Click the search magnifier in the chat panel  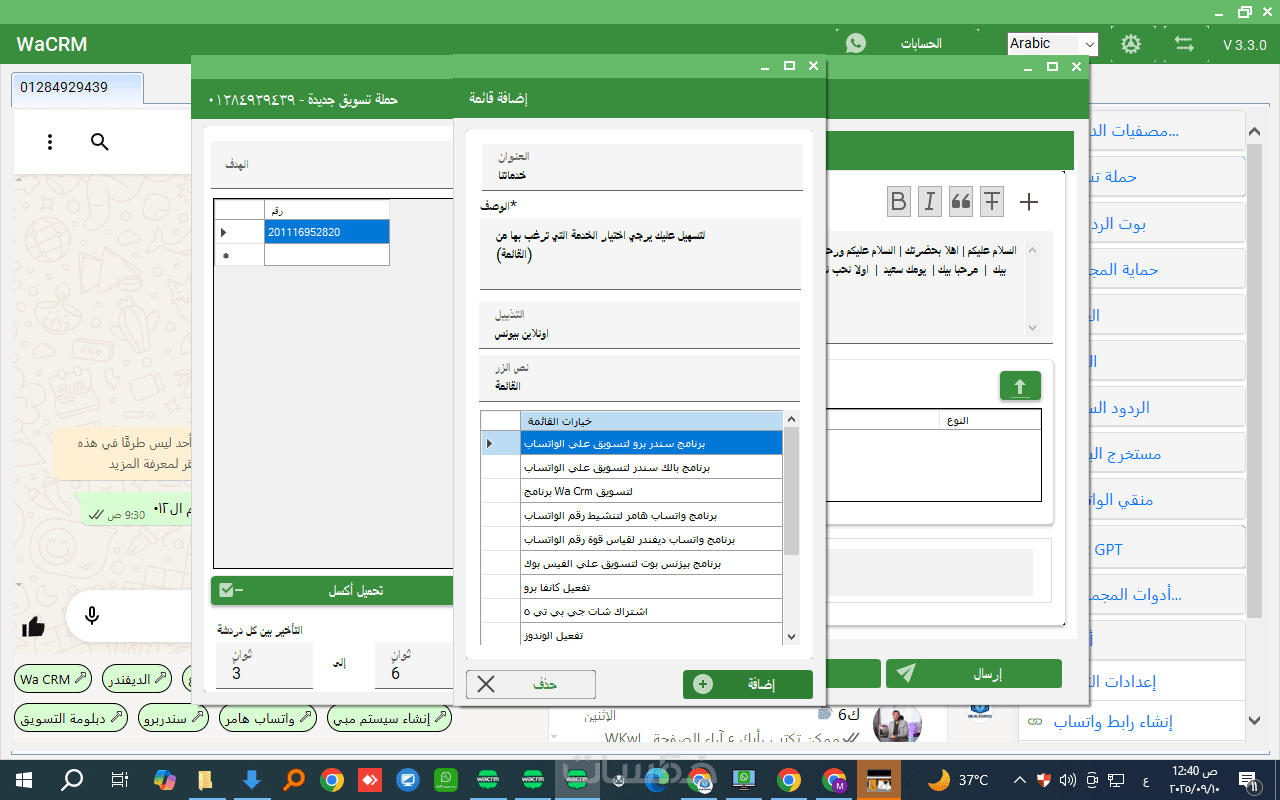tap(100, 142)
